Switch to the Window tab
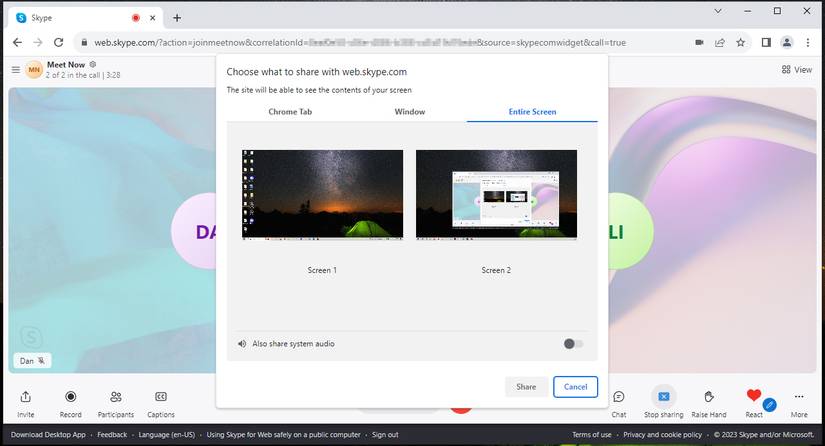The height and width of the screenshot is (446, 825). click(x=410, y=112)
